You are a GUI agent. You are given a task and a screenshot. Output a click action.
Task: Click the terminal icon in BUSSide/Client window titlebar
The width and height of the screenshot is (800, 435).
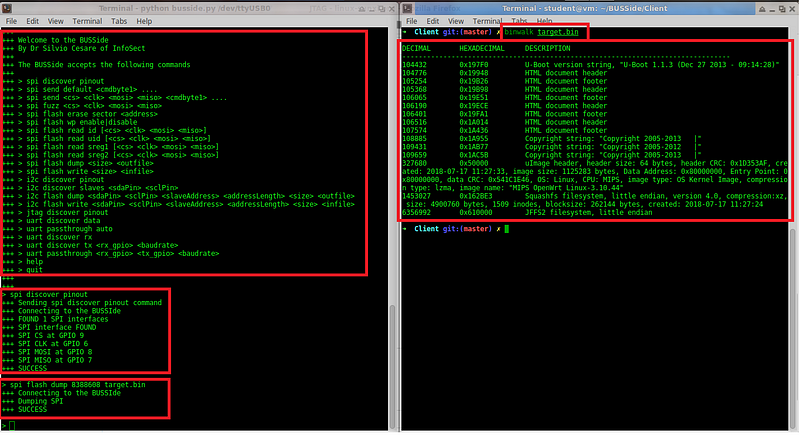click(407, 9)
